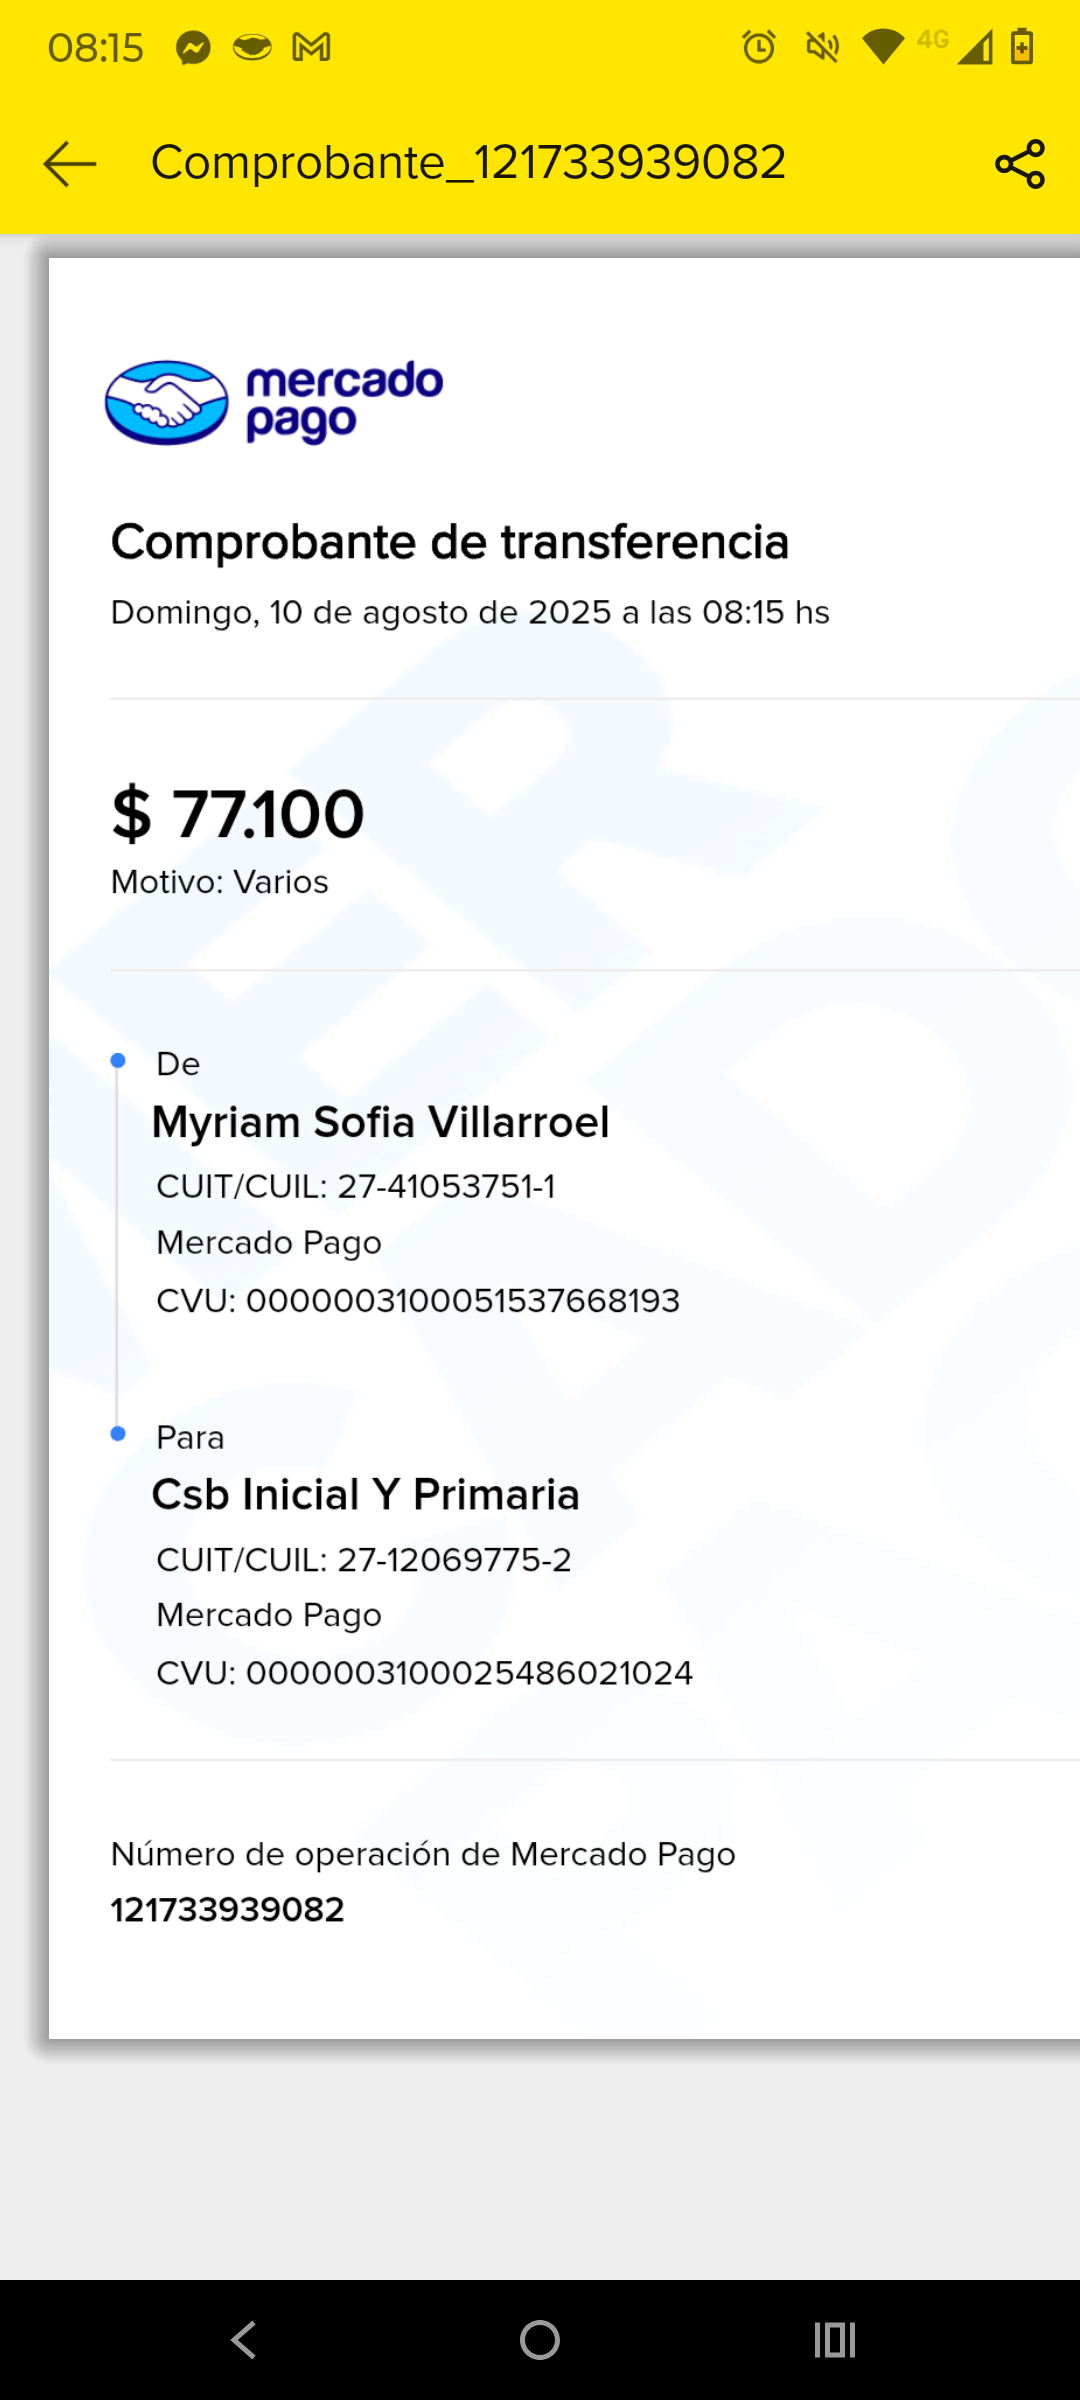
Task: Tap the Mercado Pago handshake logo
Action: [167, 402]
